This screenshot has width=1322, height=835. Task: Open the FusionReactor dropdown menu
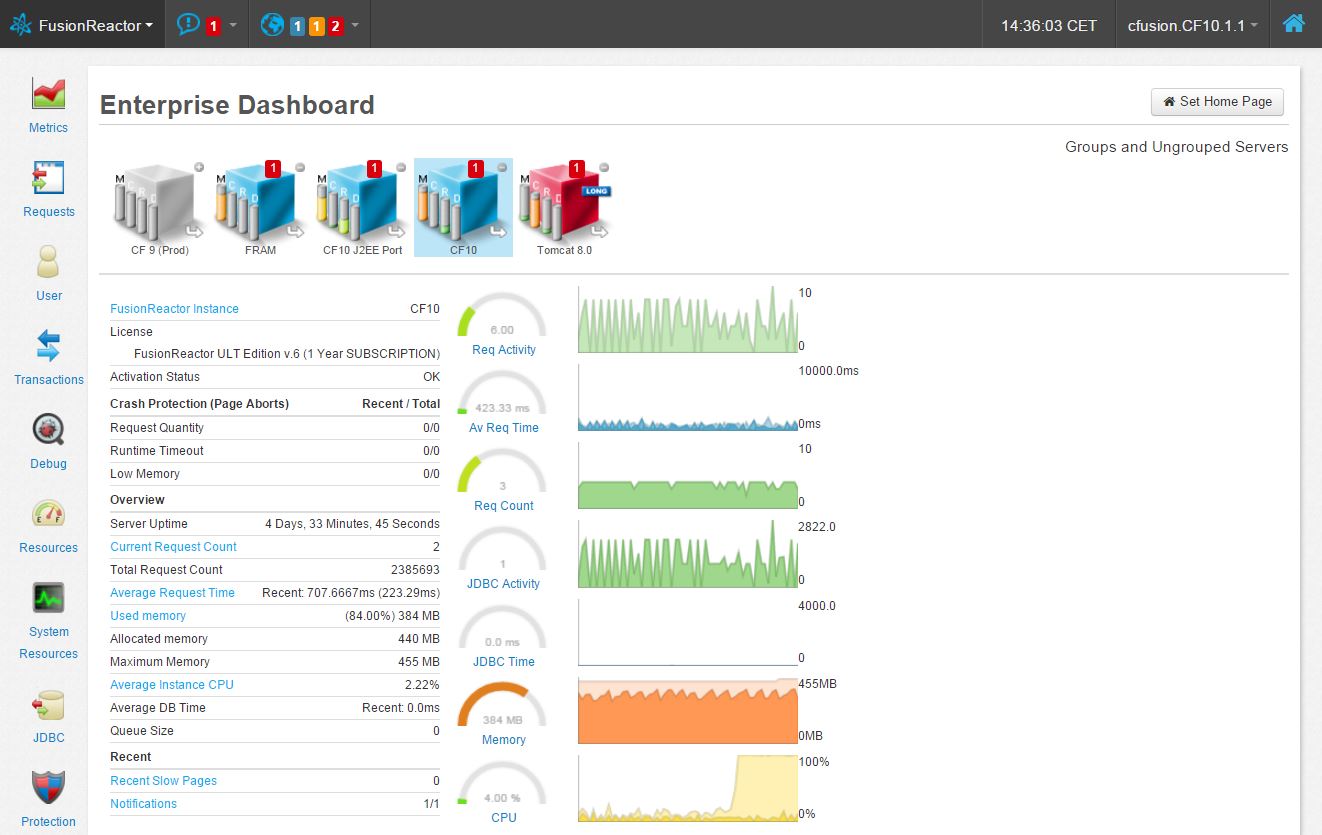click(x=82, y=25)
